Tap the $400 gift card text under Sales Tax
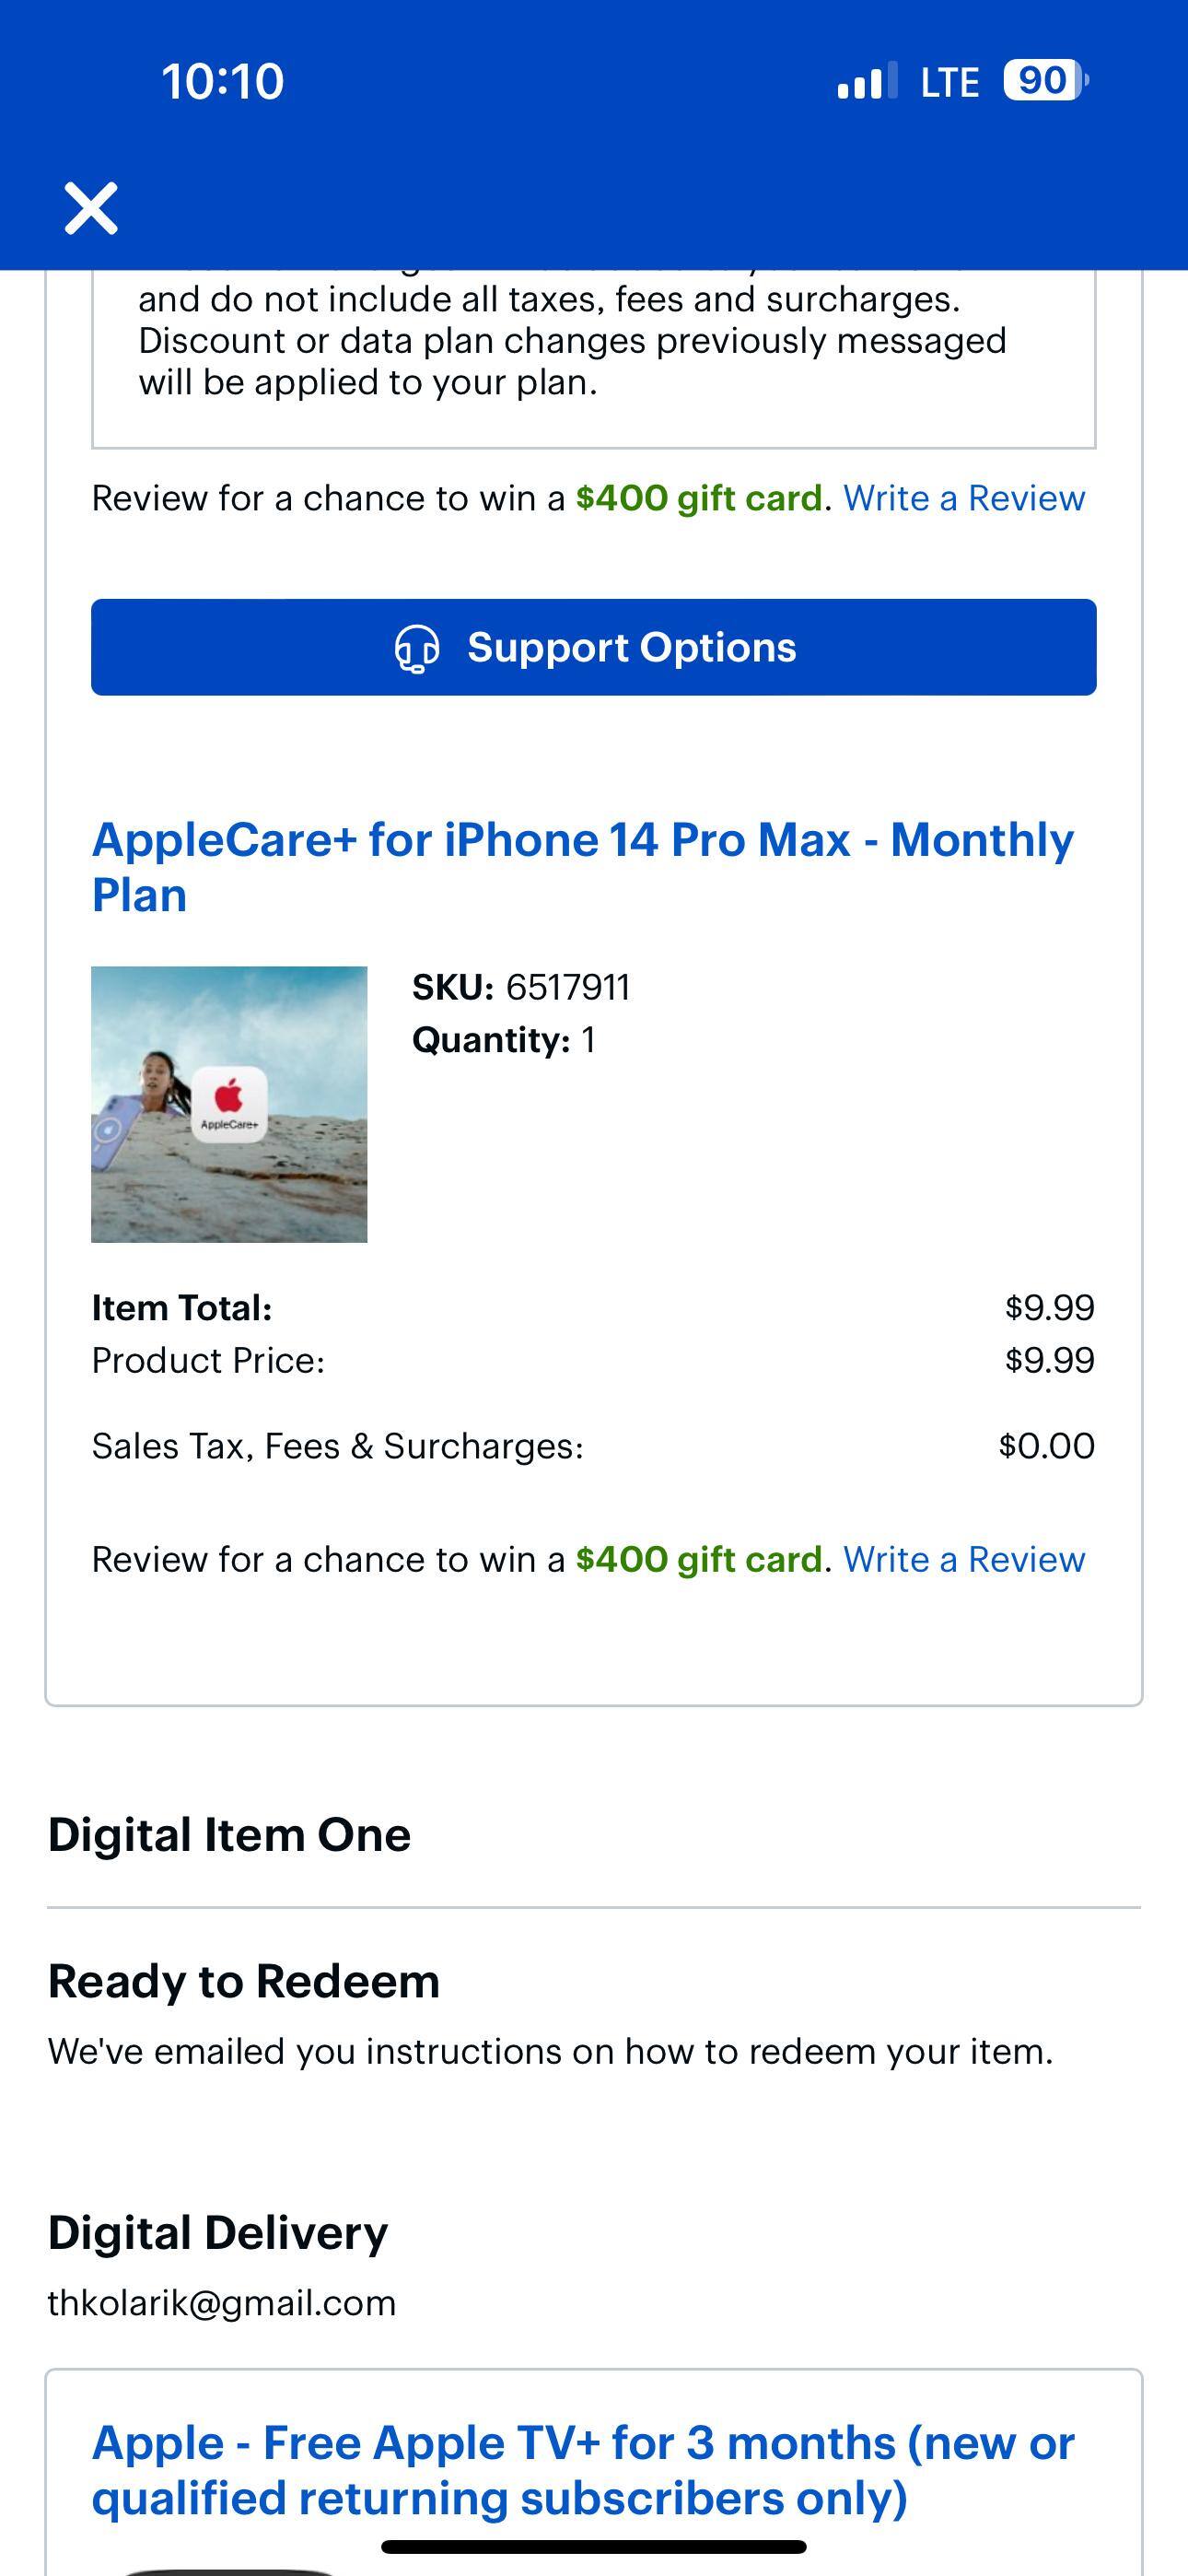Viewport: 1188px width, 2576px height. point(698,1559)
